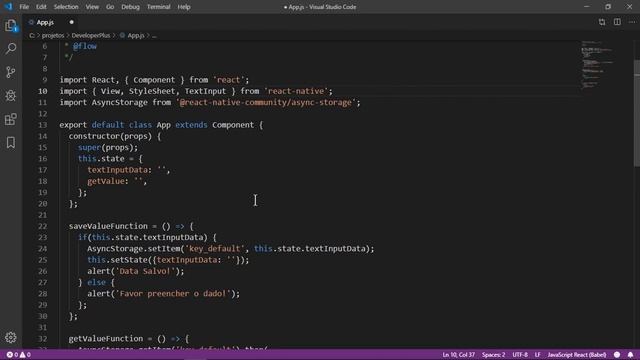Image resolution: width=640 pixels, height=360 pixels.
Task: Click 'Favor preencher o dado!' alert string
Action: pos(173,293)
